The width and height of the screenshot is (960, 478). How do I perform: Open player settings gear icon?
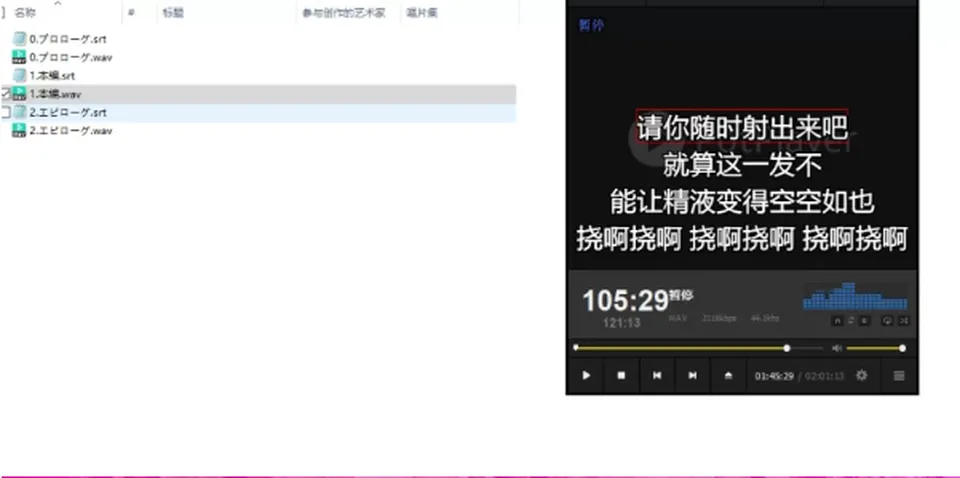pyautogui.click(x=861, y=375)
